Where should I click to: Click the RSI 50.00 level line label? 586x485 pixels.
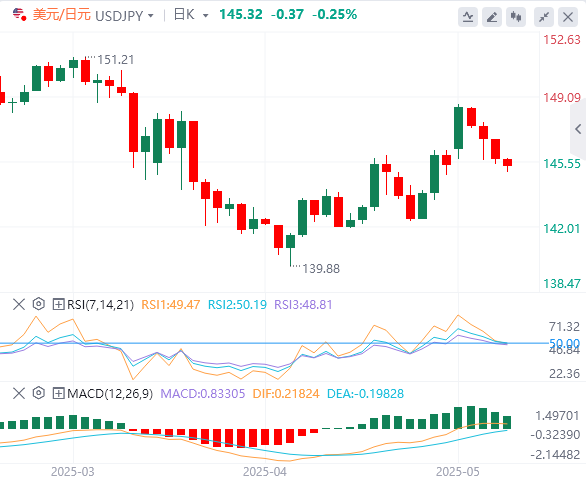coord(564,343)
